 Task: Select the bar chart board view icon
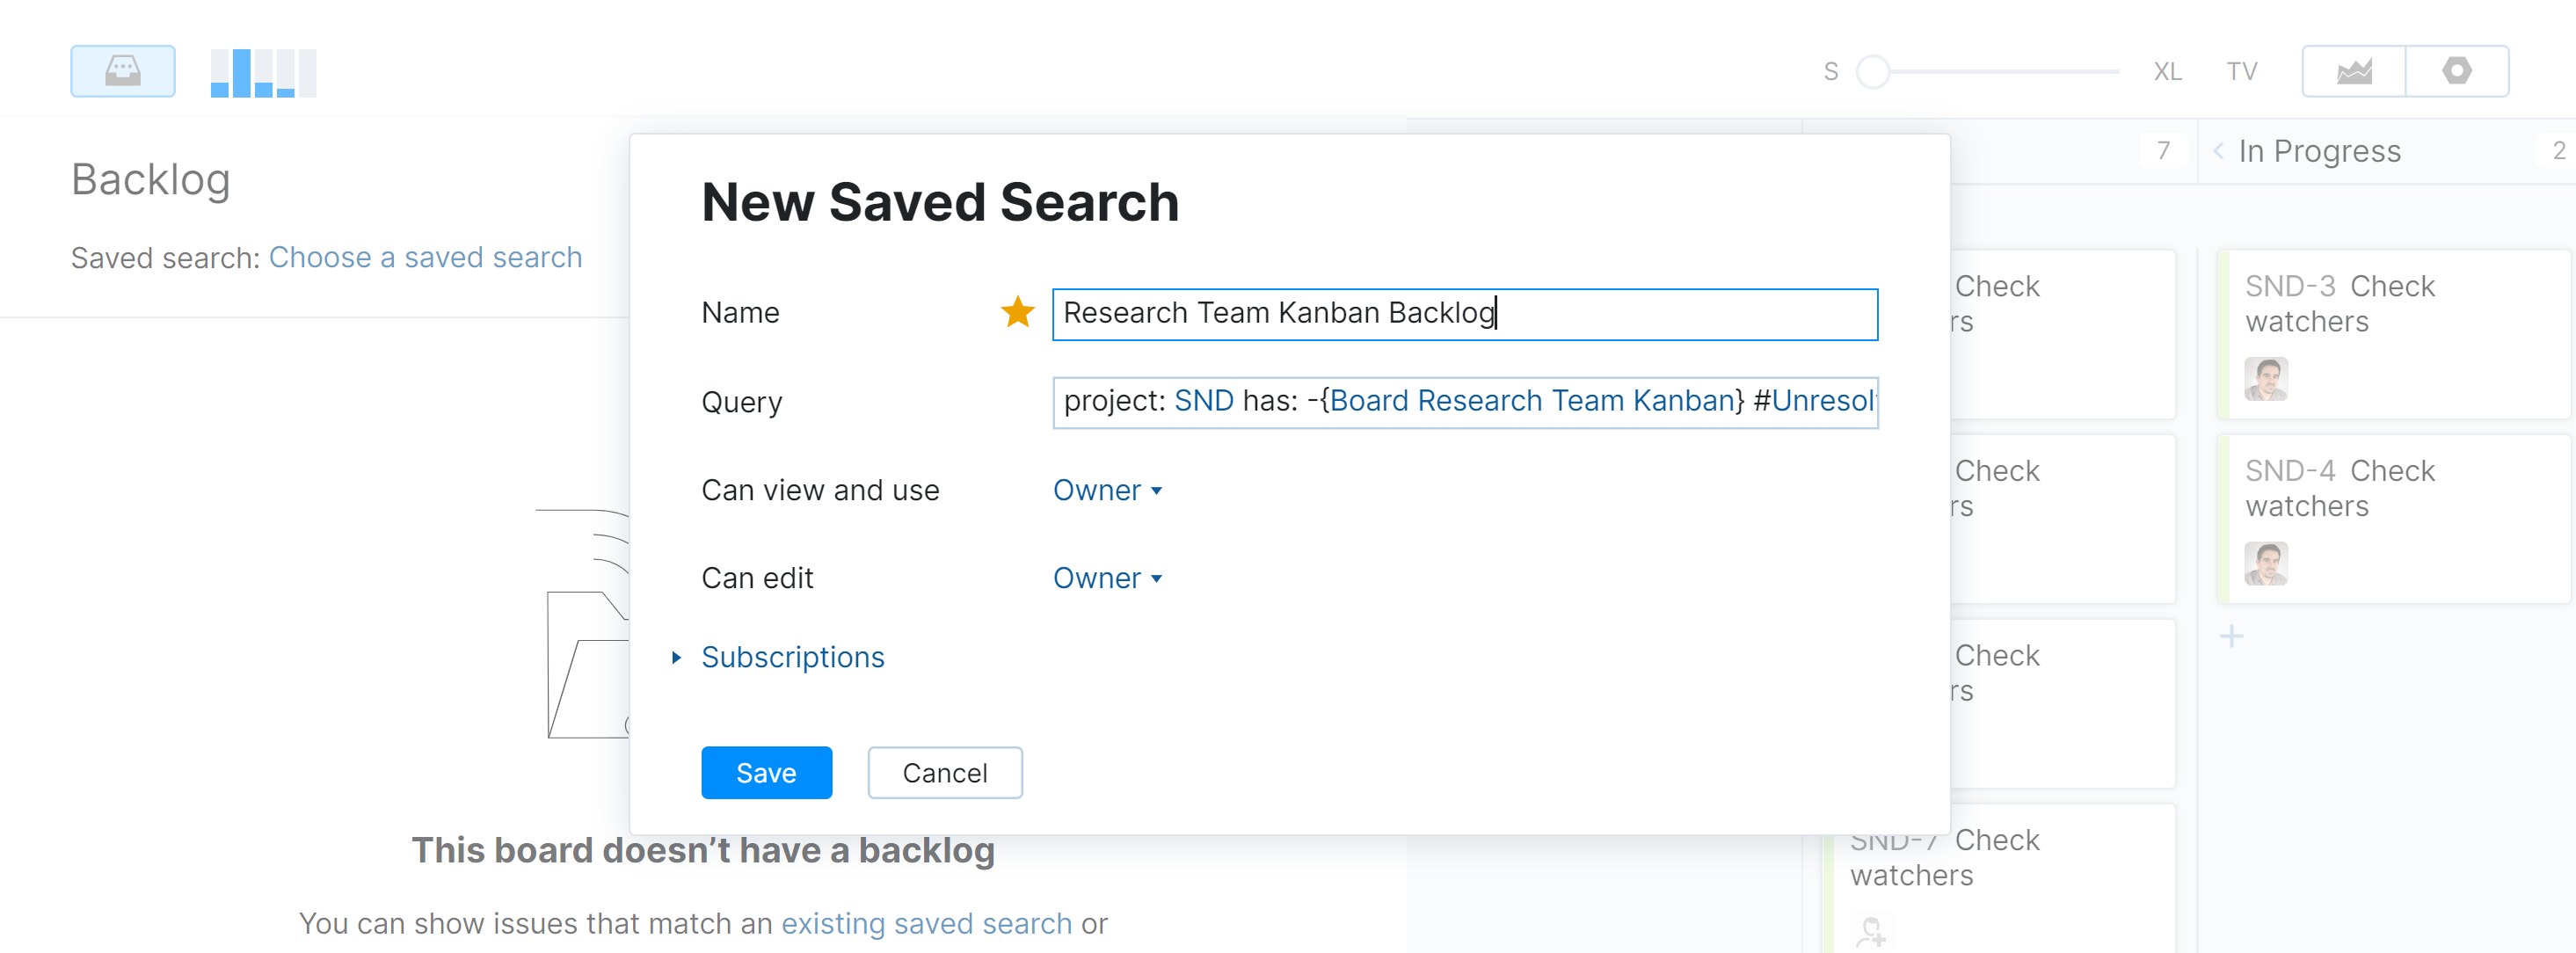[x=263, y=71]
